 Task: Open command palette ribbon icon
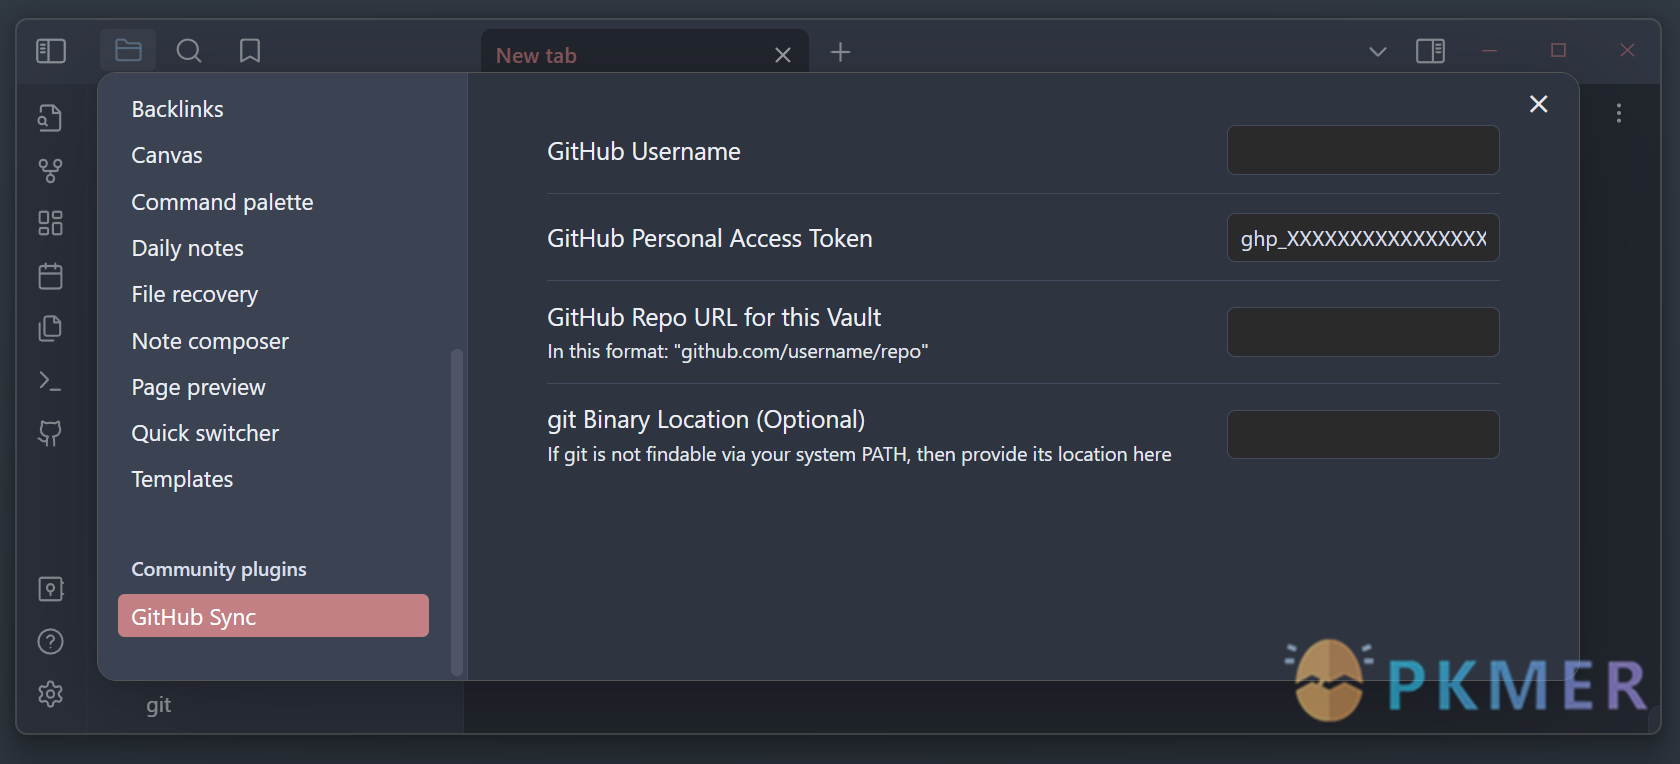coord(50,381)
